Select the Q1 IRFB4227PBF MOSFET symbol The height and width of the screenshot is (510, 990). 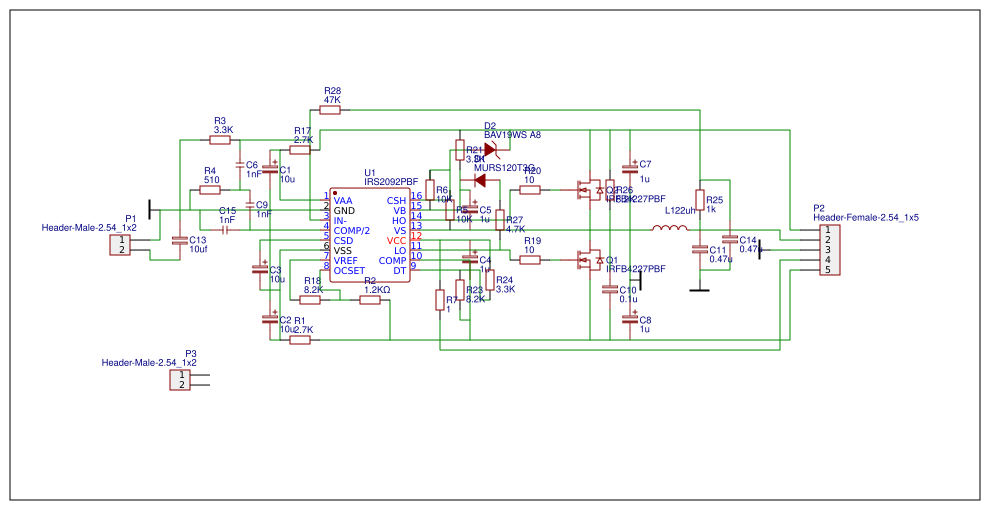coord(590,259)
